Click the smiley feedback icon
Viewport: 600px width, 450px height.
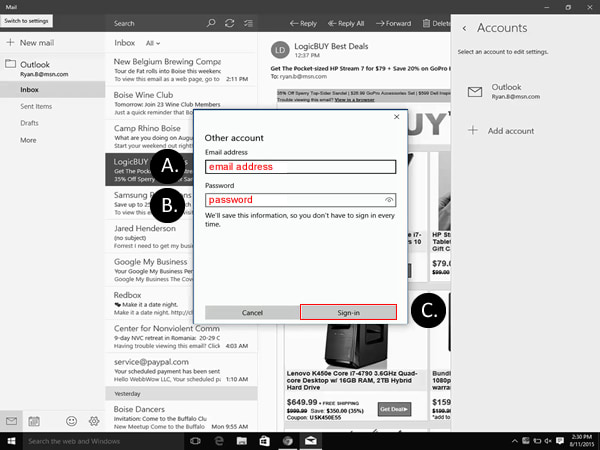[x=71, y=421]
